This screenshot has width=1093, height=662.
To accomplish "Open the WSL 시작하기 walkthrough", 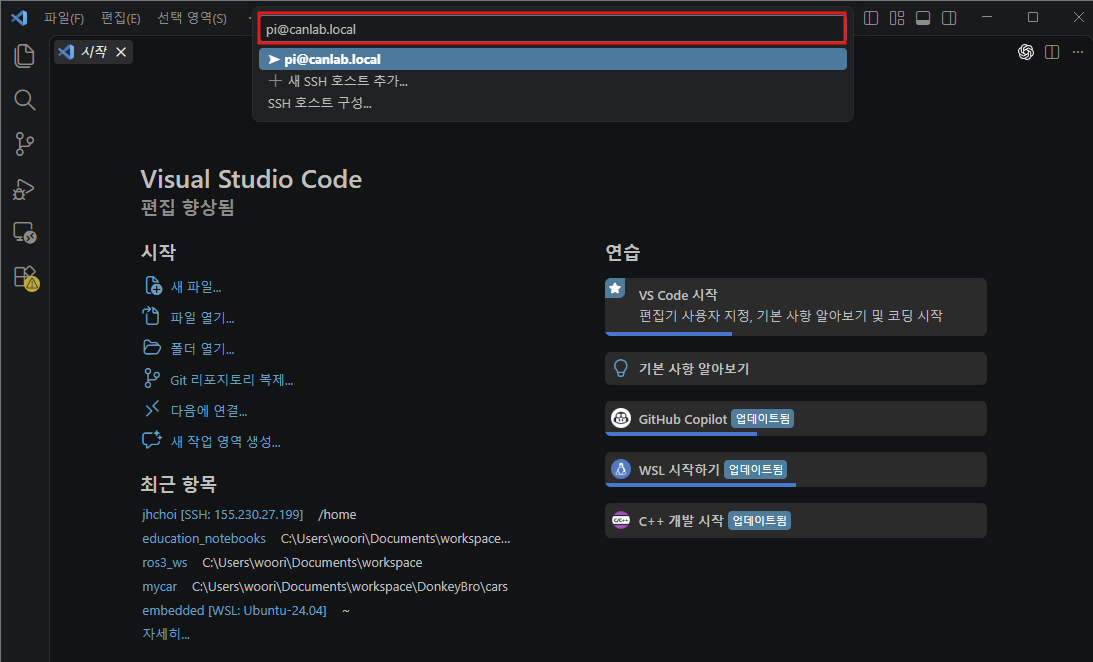I will [795, 470].
